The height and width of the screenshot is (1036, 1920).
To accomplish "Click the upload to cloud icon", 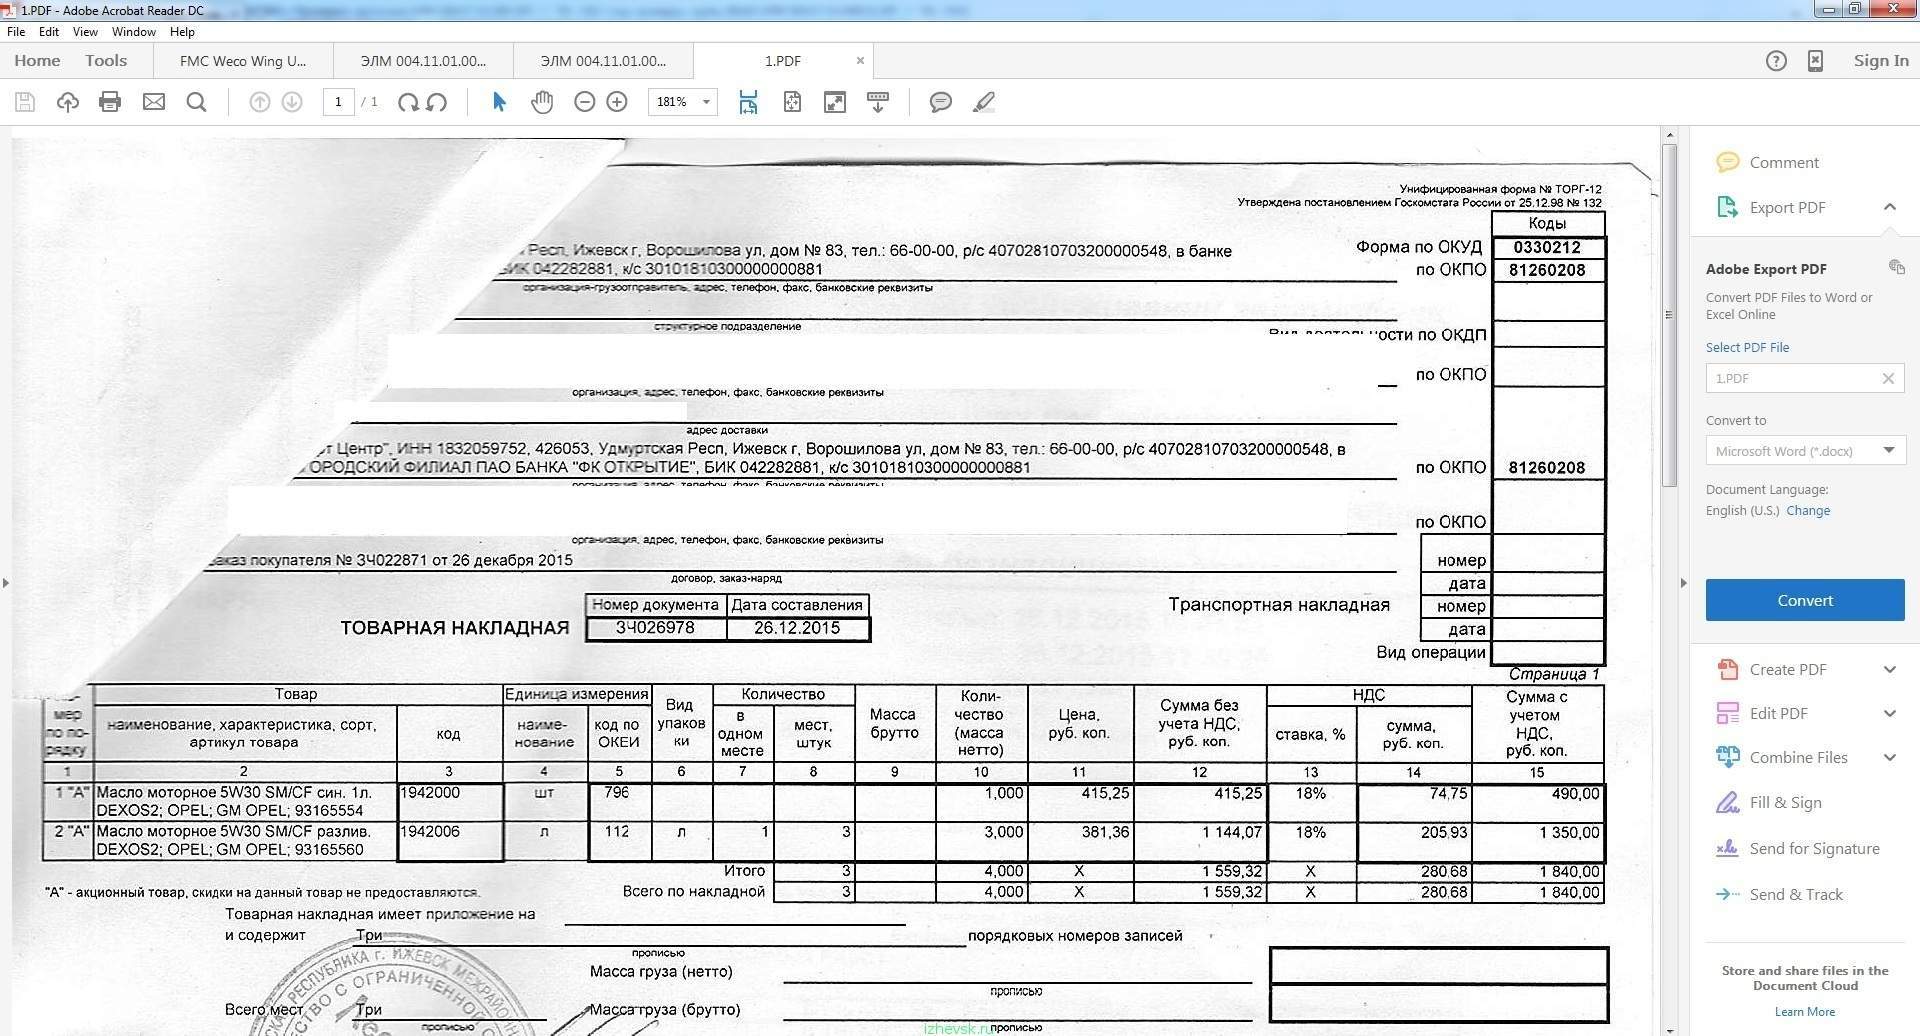I will pos(68,102).
